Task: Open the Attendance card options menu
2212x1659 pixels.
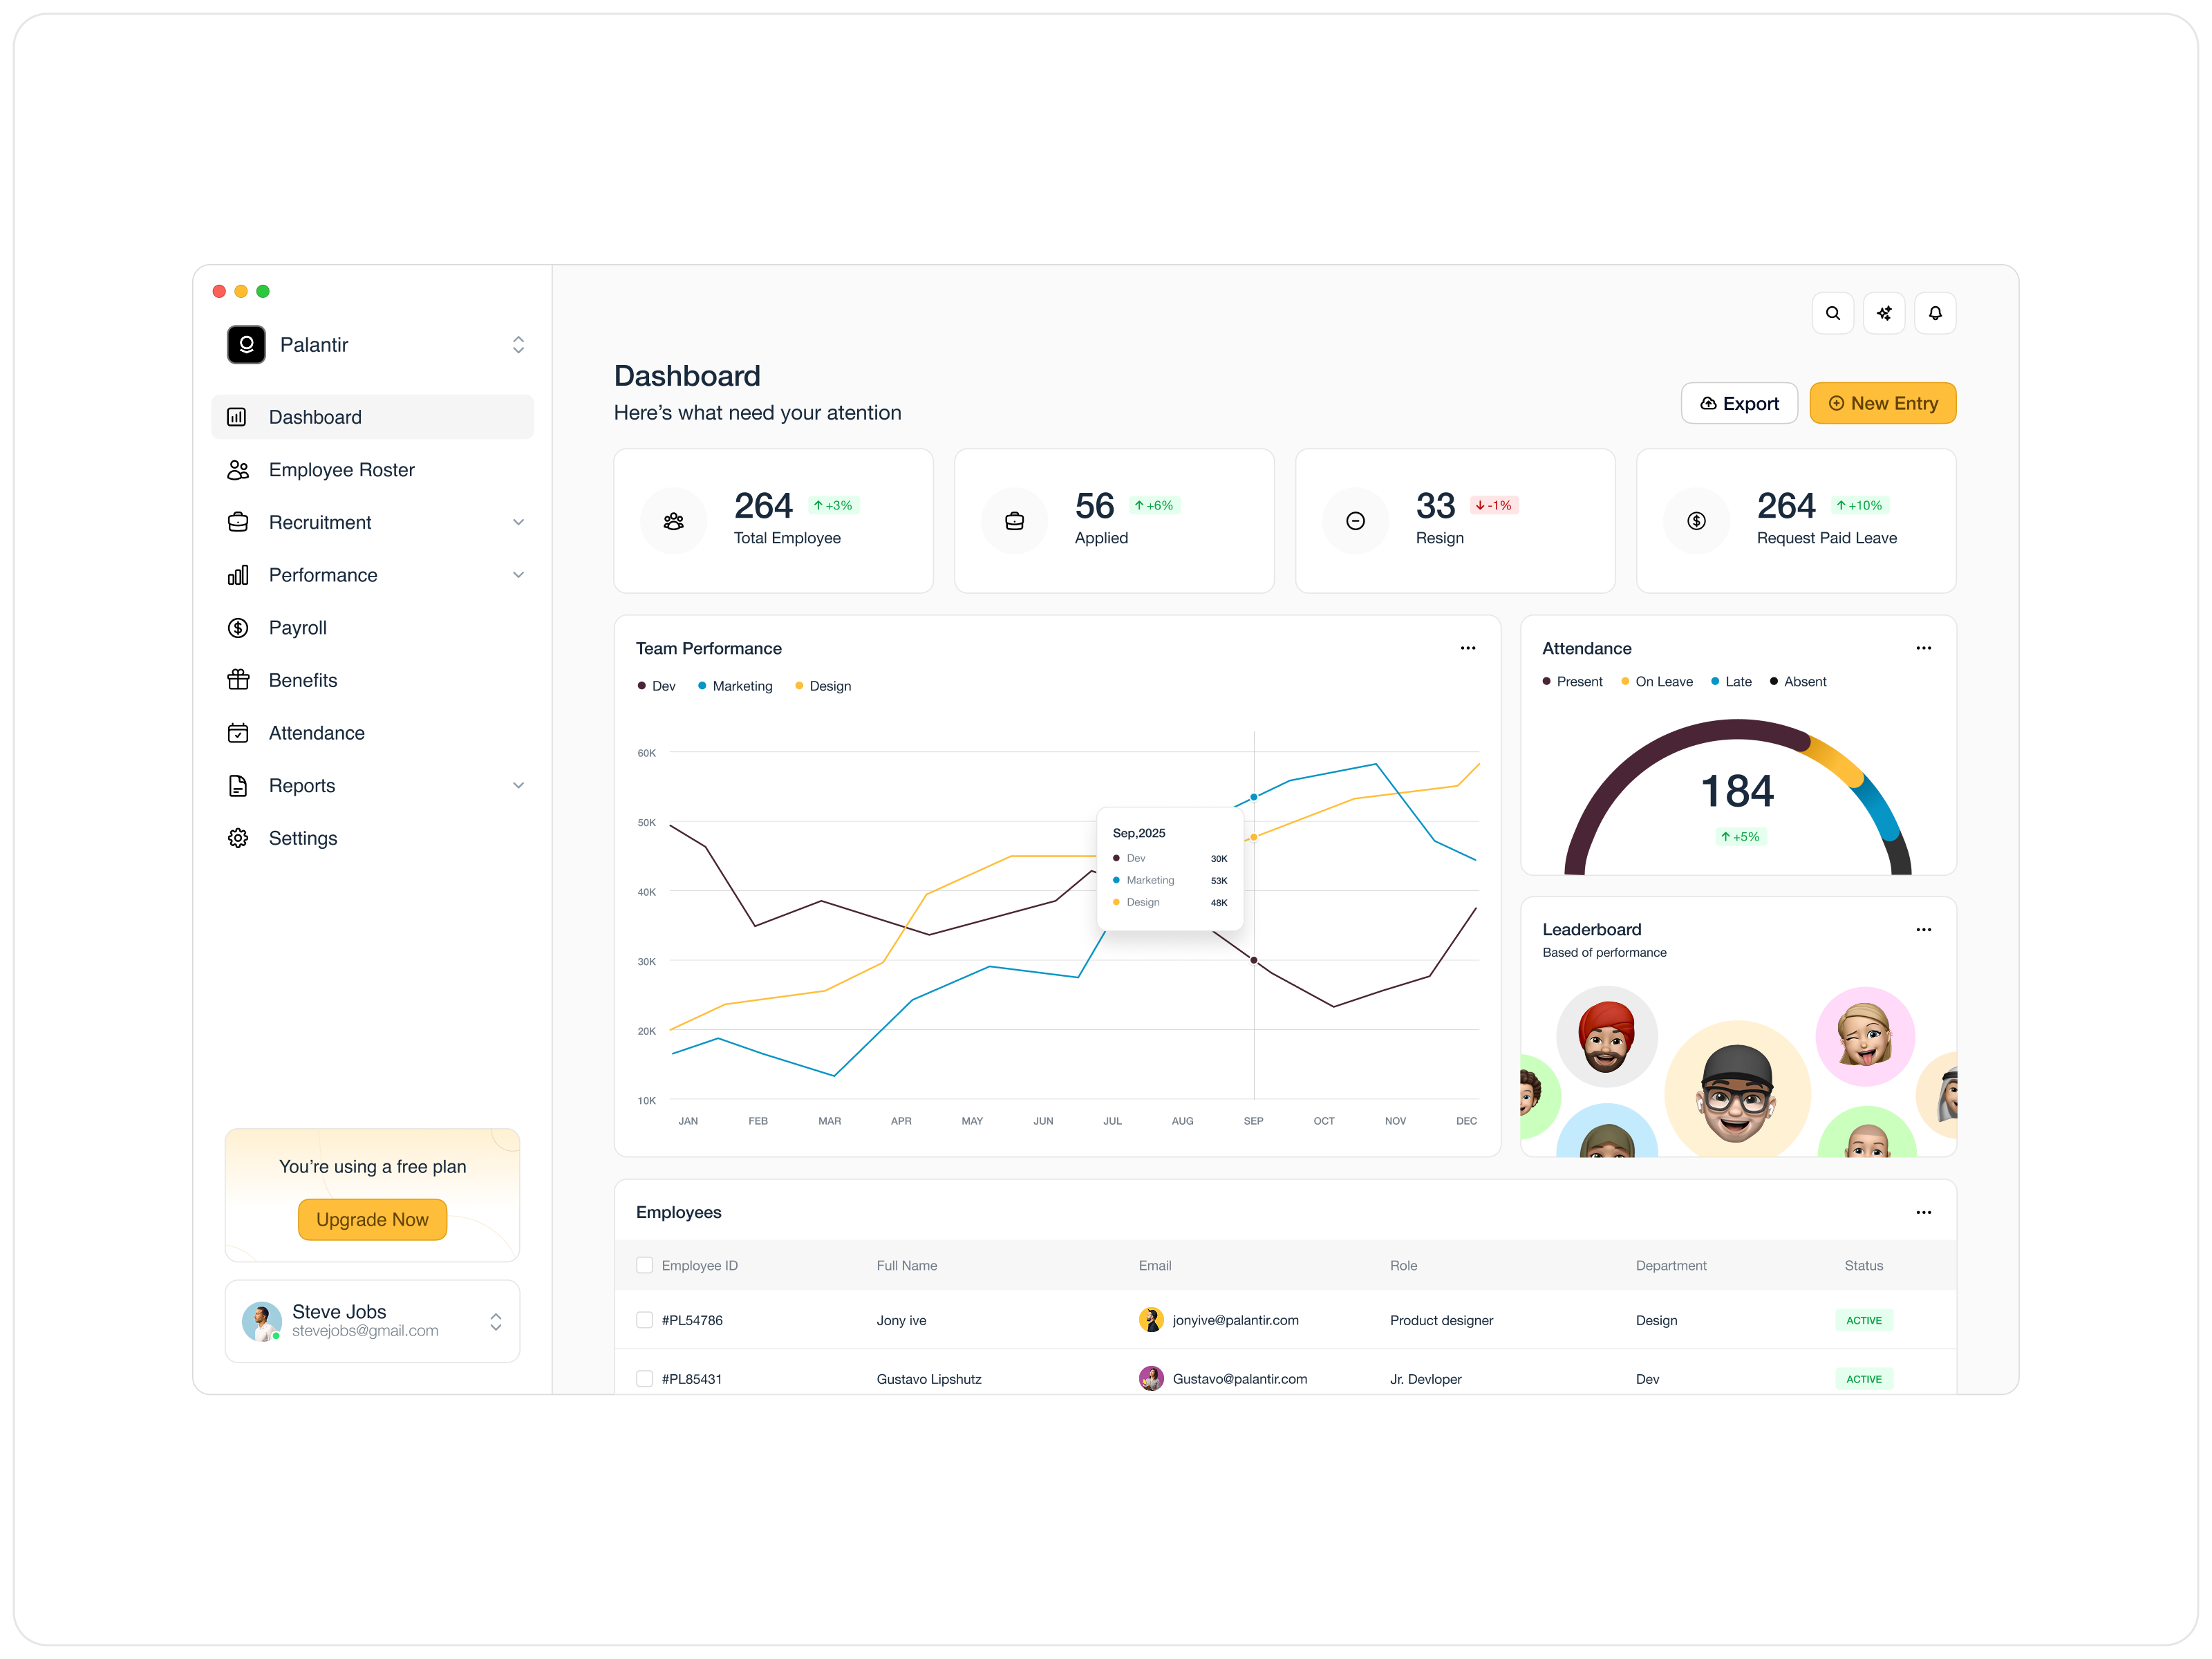Action: coord(1923,648)
